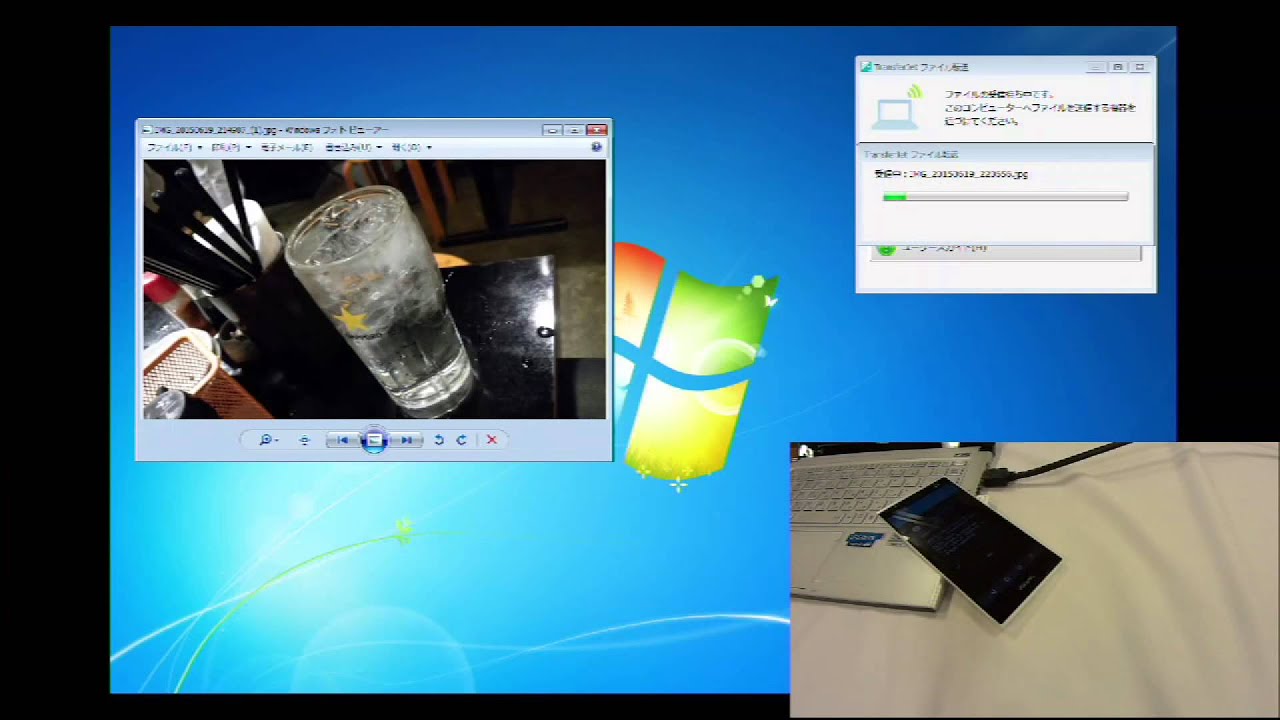Maximize the Photo Viewer window

[574, 130]
